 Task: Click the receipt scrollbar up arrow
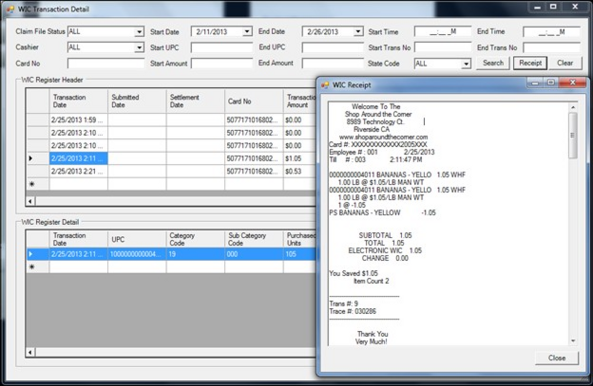click(573, 107)
